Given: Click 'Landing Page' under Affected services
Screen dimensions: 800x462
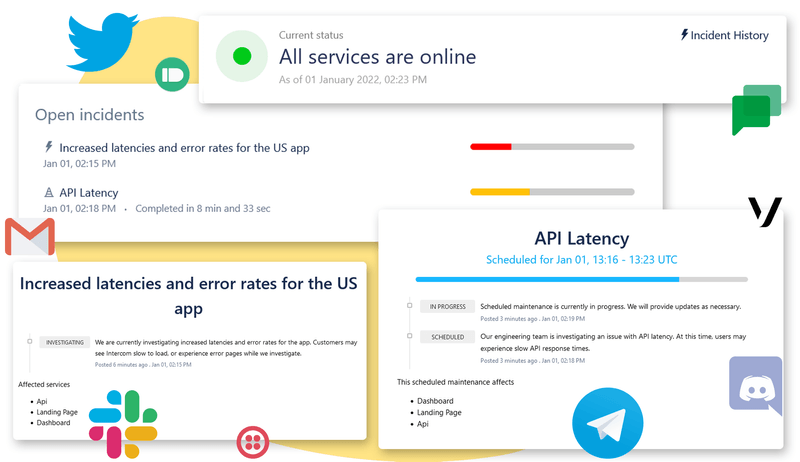Looking at the screenshot, I should [x=57, y=412].
